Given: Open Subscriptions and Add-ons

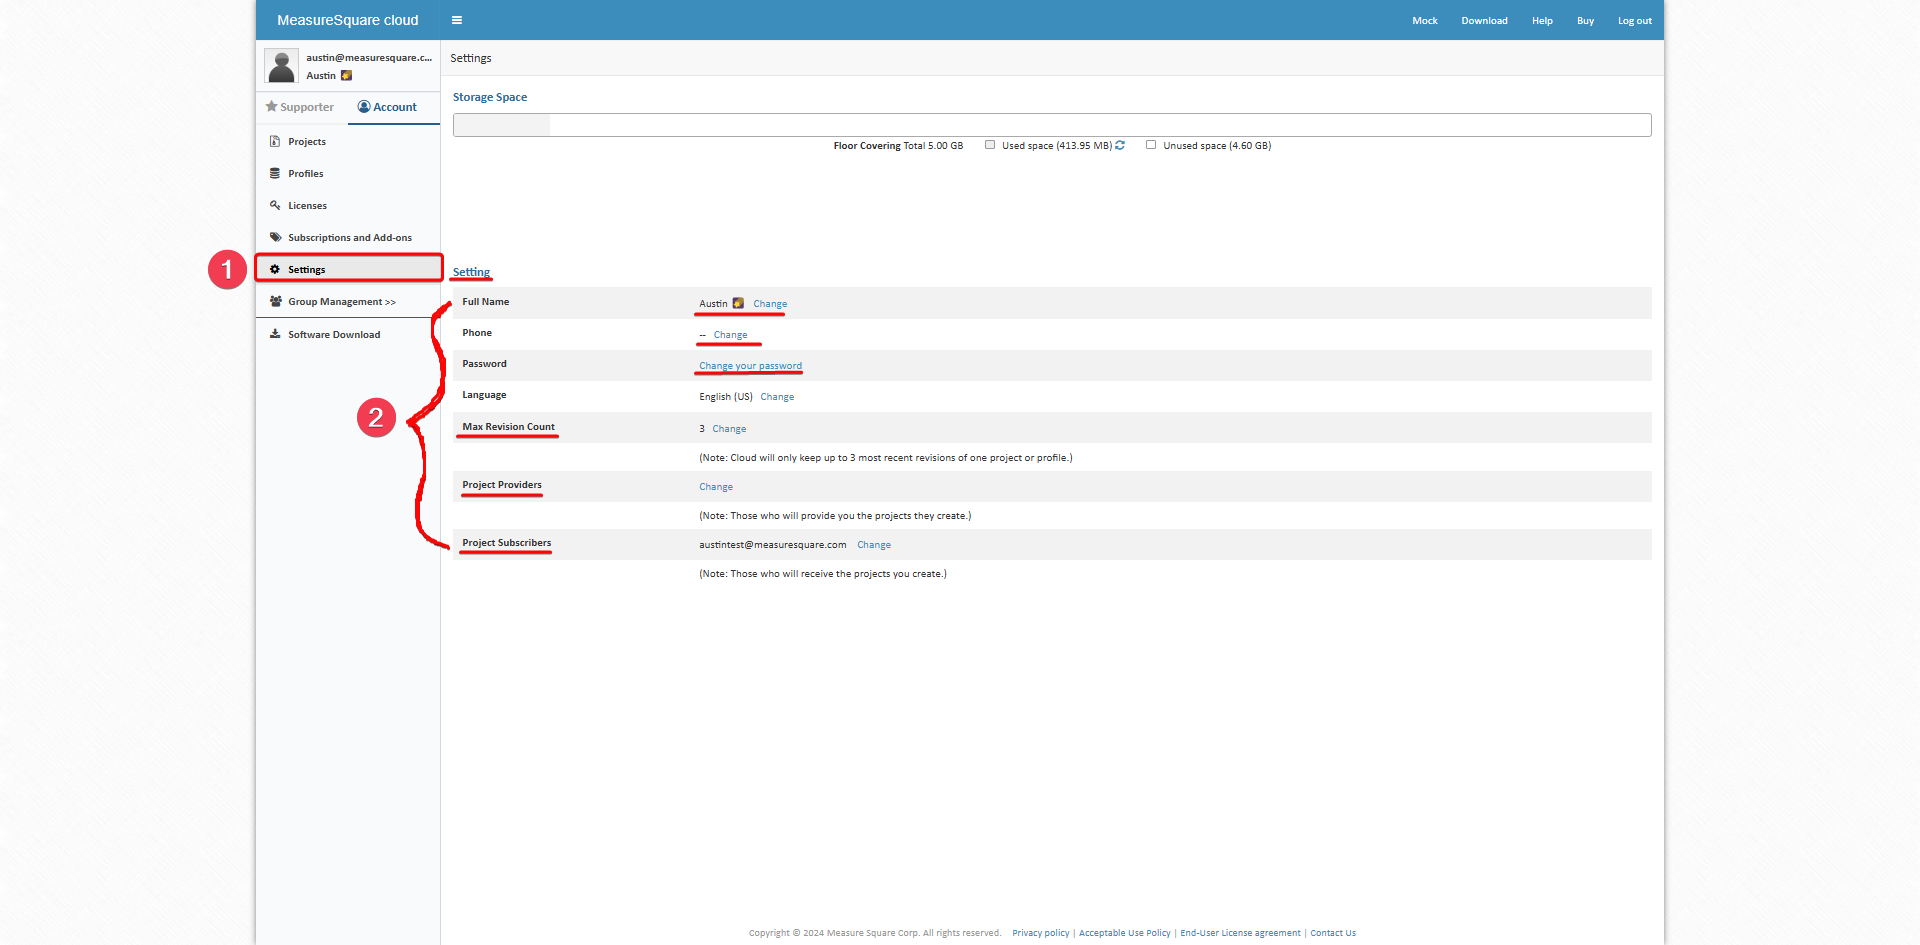Looking at the screenshot, I should (348, 238).
